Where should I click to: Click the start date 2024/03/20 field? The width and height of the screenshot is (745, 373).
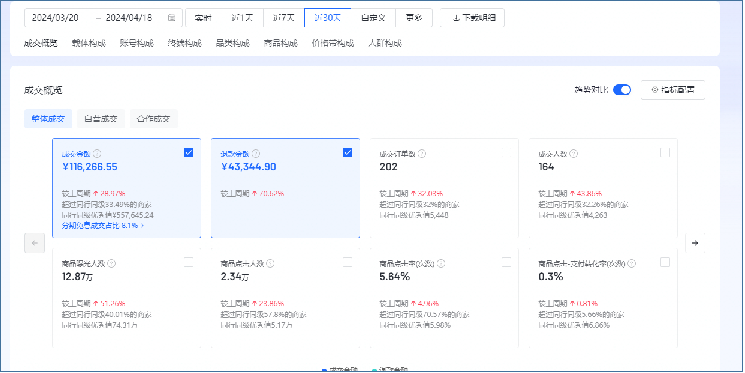pyautogui.click(x=55, y=18)
